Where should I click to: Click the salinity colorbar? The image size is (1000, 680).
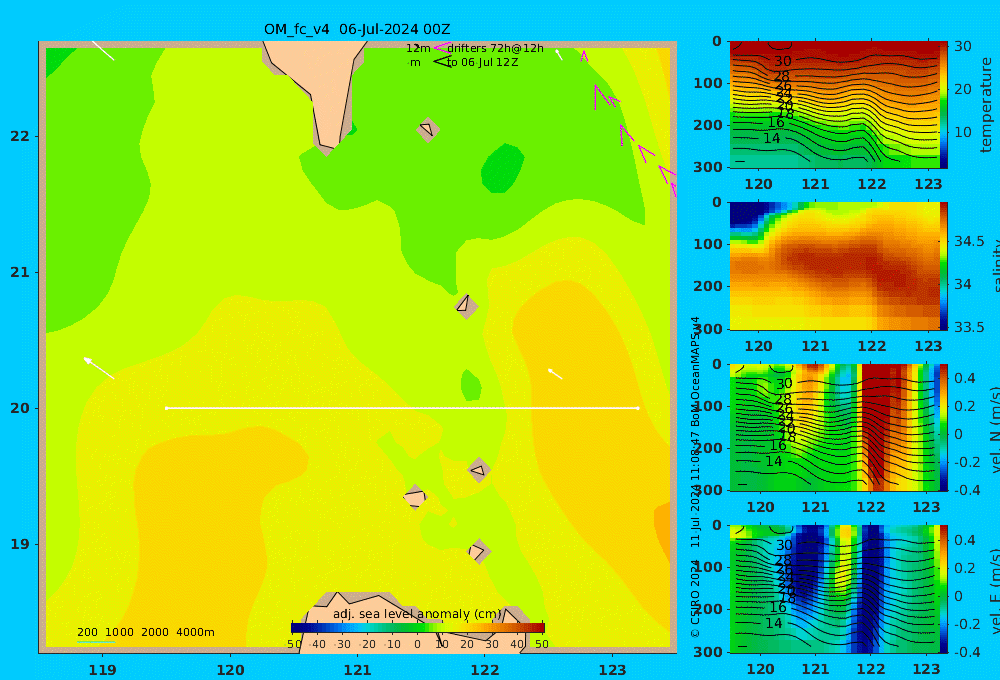click(x=944, y=266)
